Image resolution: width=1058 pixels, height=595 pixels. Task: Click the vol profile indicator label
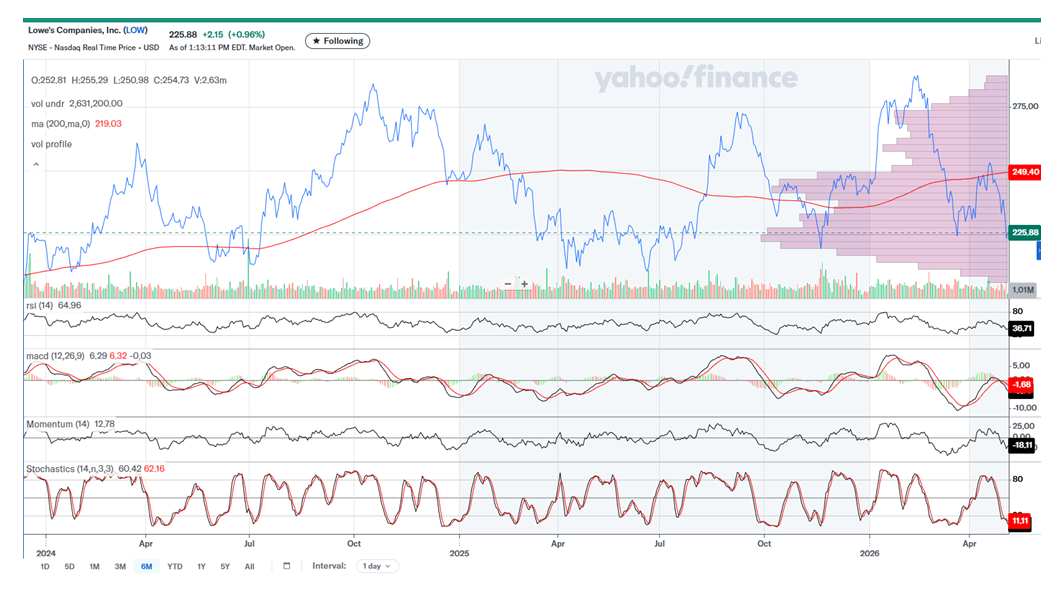(51, 144)
